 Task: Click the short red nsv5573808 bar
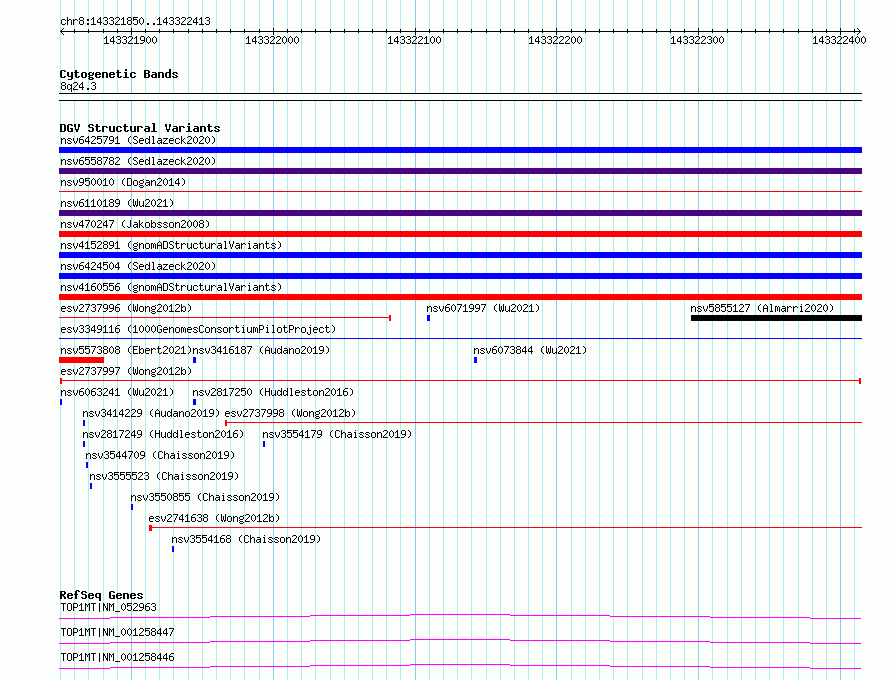click(82, 360)
